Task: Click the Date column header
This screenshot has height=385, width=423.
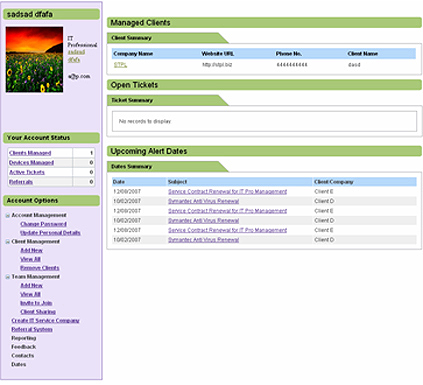Action: pos(119,182)
